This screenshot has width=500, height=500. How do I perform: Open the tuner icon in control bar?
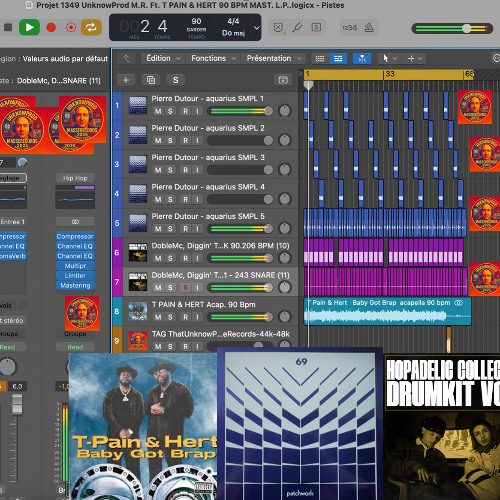tap(297, 27)
